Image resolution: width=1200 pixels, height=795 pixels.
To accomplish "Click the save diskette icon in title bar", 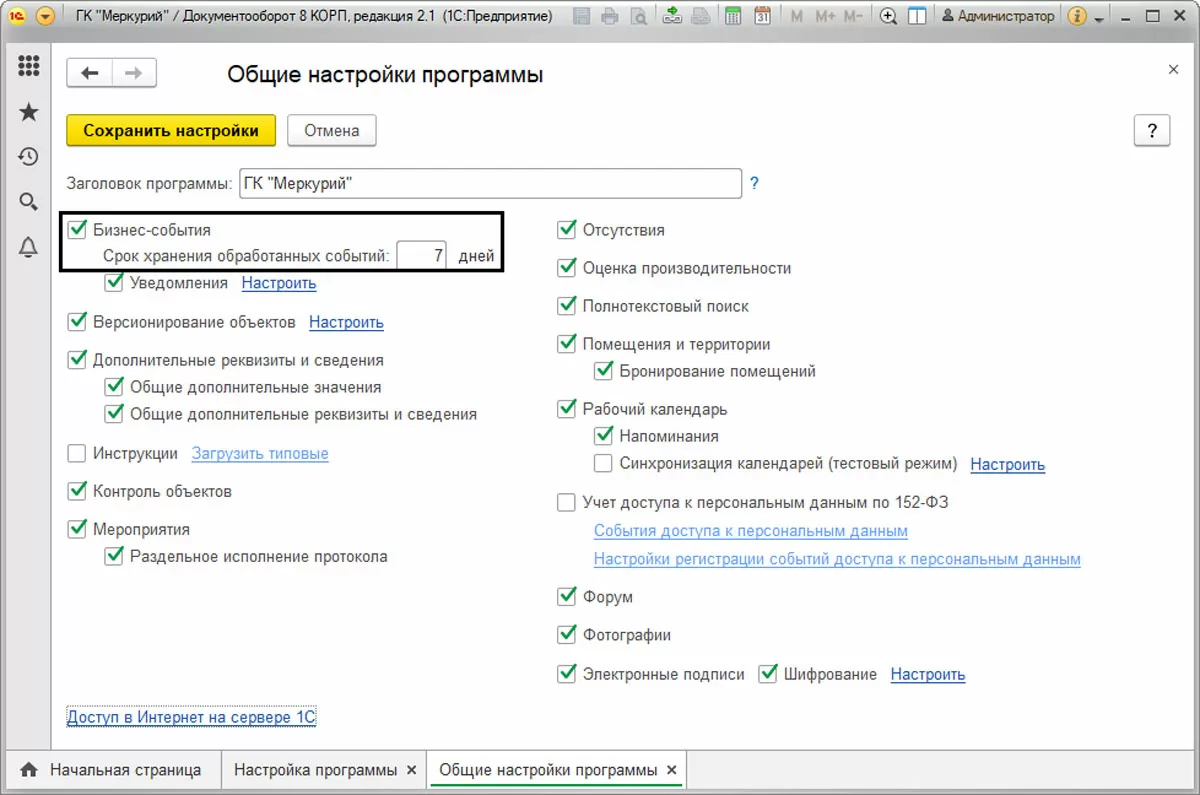I will (x=582, y=17).
